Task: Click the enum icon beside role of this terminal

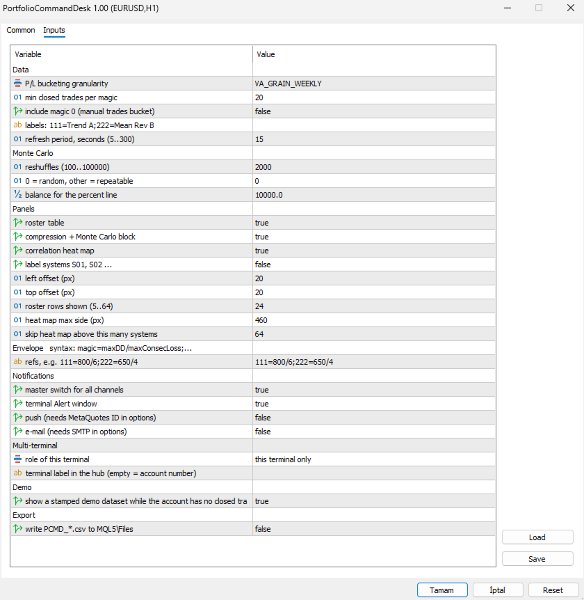Action: tap(18, 459)
